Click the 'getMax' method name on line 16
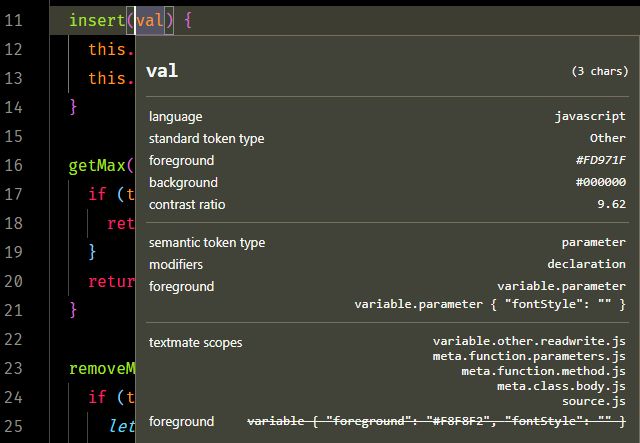640x443 pixels. [97, 165]
